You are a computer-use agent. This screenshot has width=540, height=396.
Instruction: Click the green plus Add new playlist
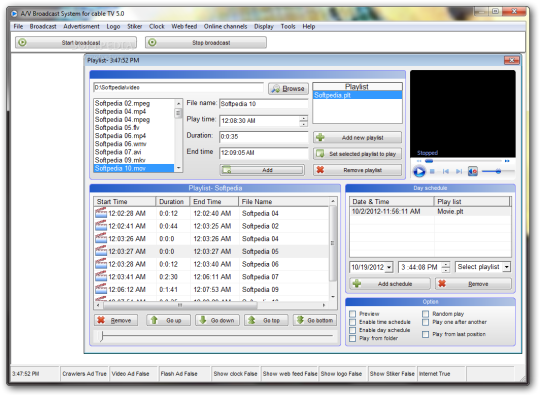pyautogui.click(x=357, y=137)
